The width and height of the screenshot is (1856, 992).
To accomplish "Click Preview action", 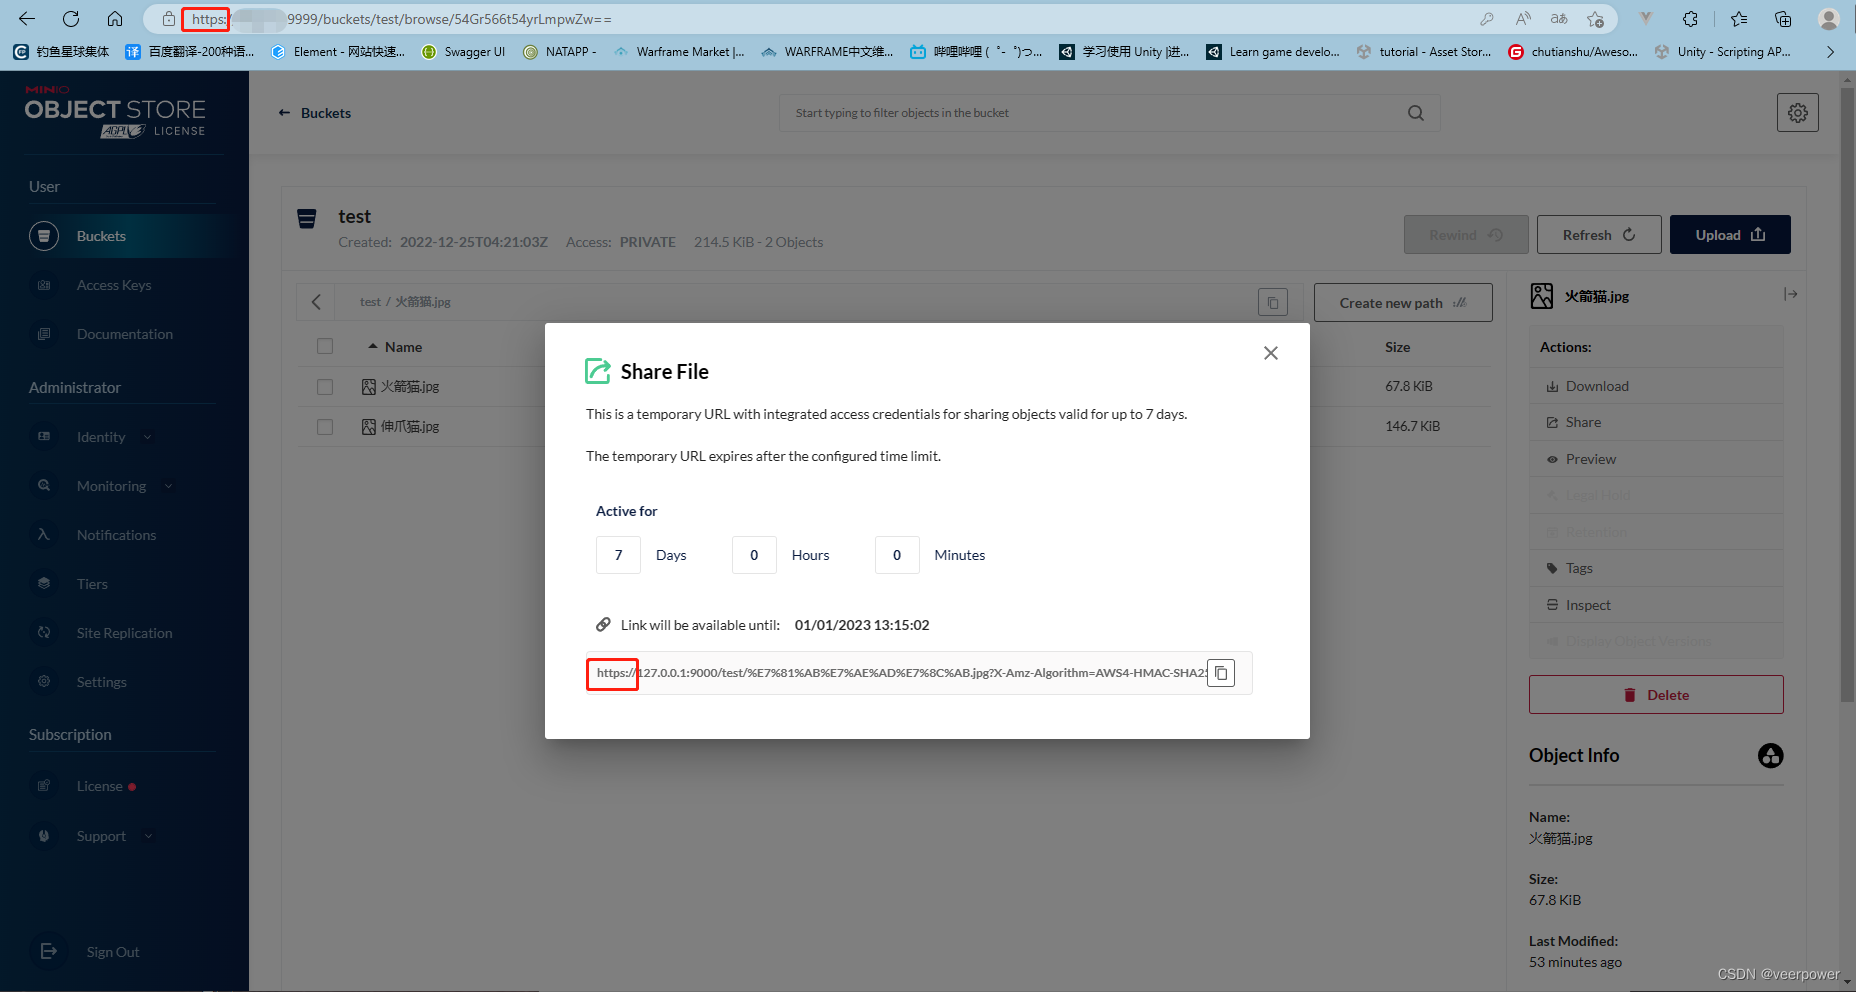I will pyautogui.click(x=1657, y=459).
